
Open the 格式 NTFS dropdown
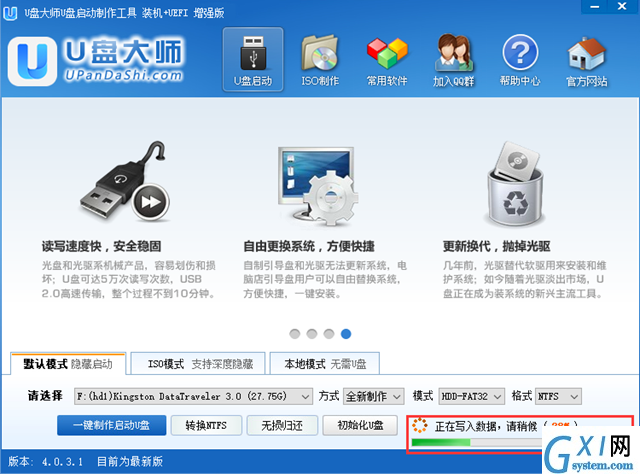point(558,396)
